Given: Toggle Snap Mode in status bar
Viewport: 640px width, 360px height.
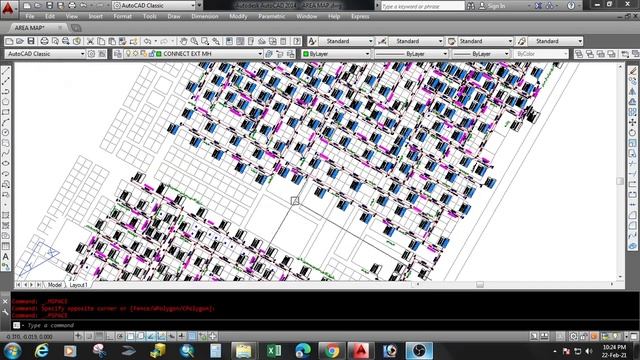Looking at the screenshot, I should click(89, 336).
